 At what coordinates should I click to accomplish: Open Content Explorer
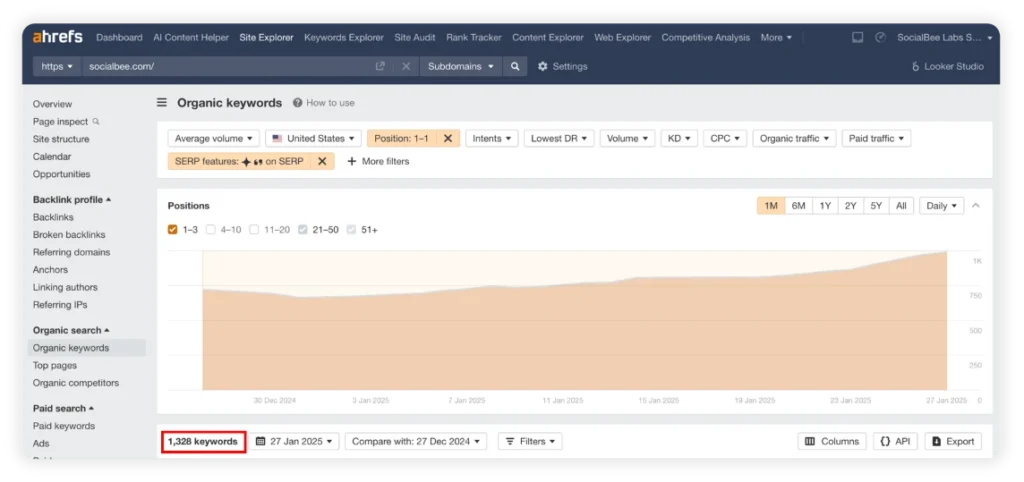[547, 37]
